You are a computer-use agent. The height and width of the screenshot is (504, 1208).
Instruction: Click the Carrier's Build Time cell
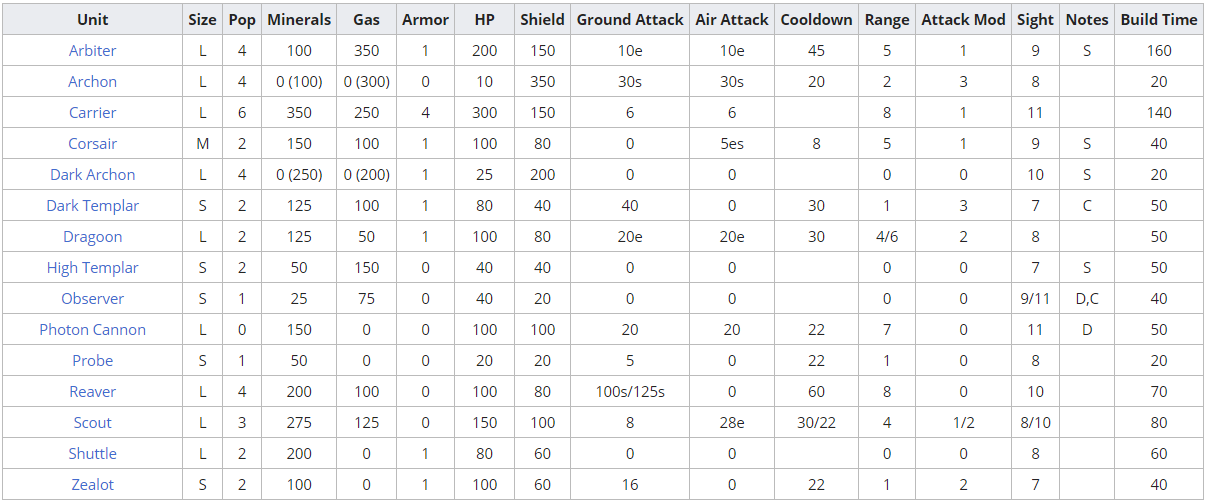(1159, 113)
